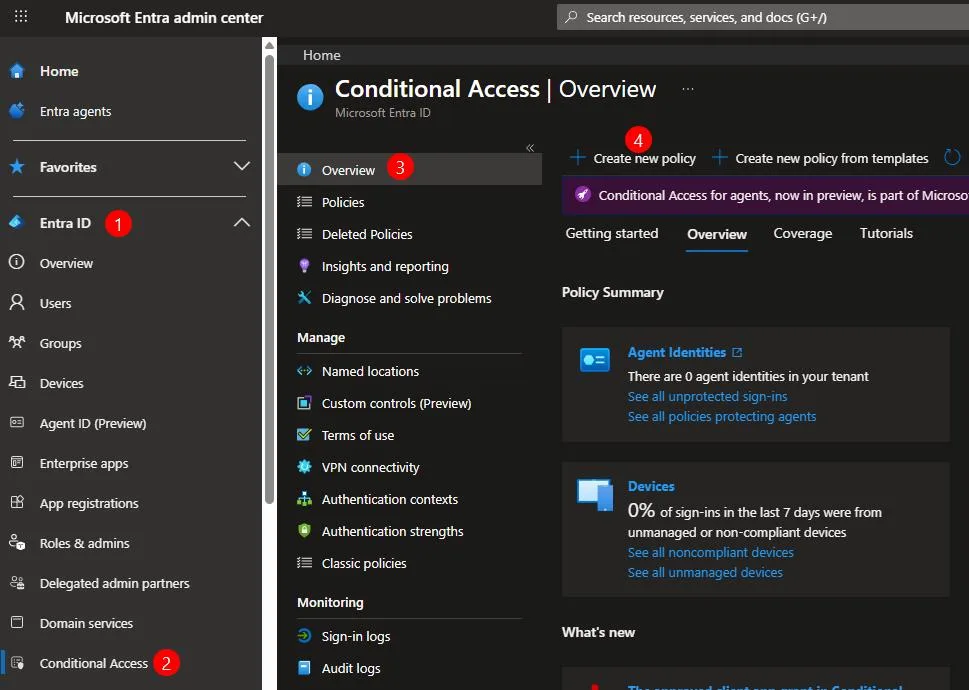
Task: Click the Terms of use checkmark icon
Action: [304, 435]
